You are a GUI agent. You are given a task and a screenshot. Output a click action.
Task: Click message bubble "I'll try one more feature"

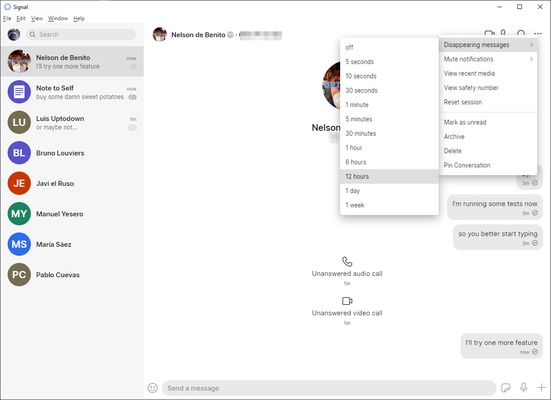(501, 346)
